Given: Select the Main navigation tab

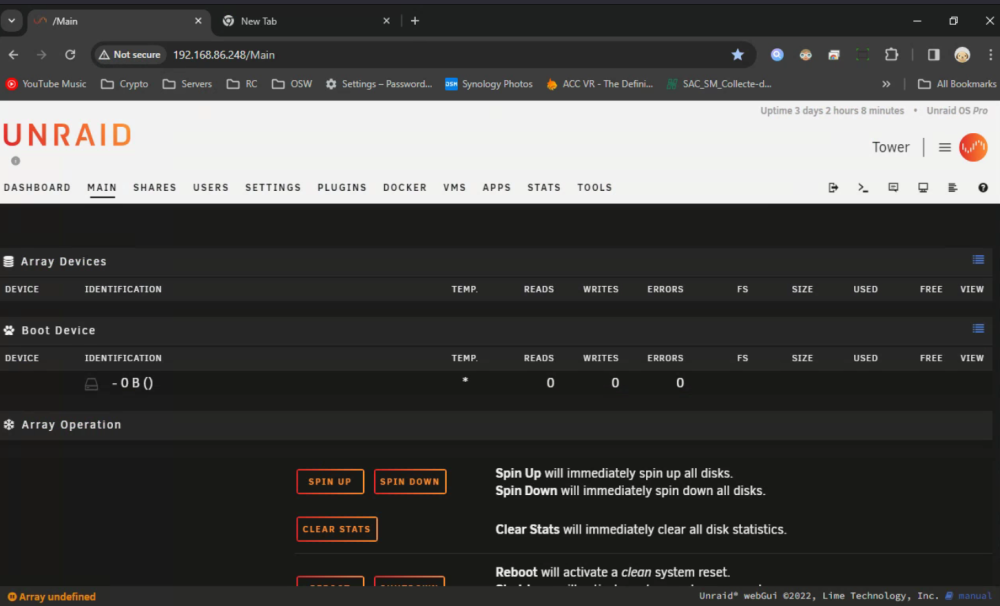Looking at the screenshot, I should [x=102, y=188].
